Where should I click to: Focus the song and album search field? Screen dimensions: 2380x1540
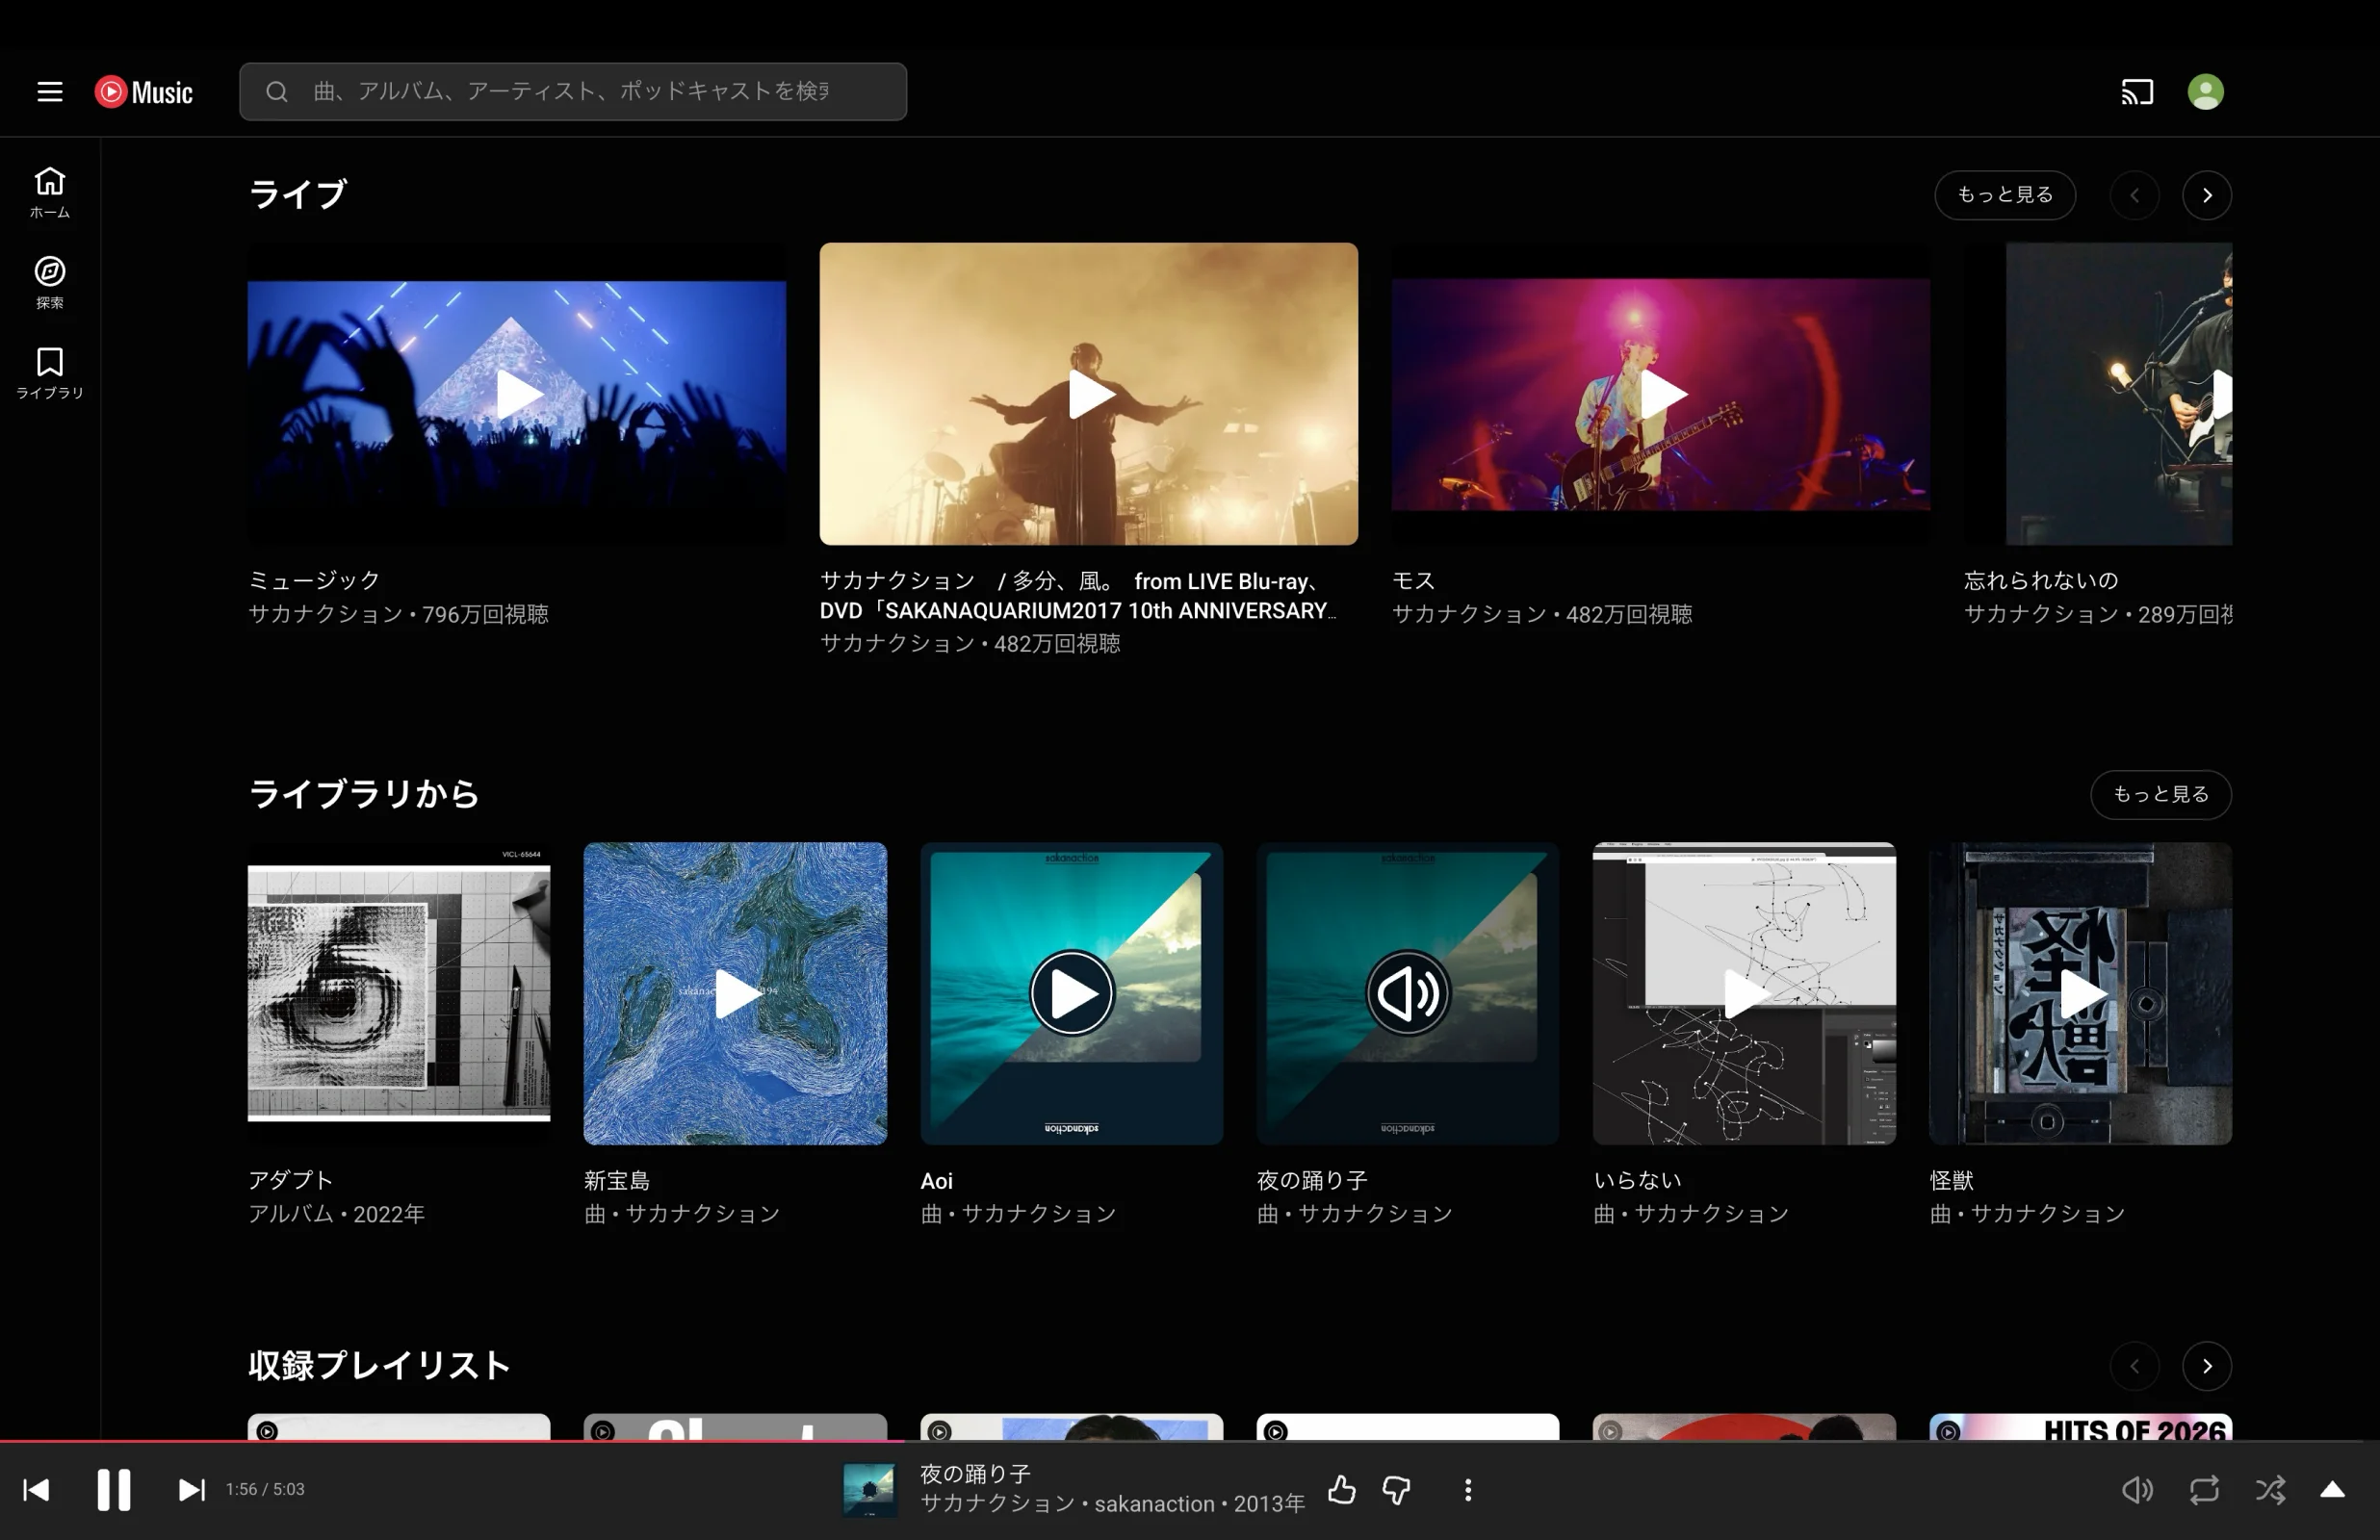click(x=572, y=92)
